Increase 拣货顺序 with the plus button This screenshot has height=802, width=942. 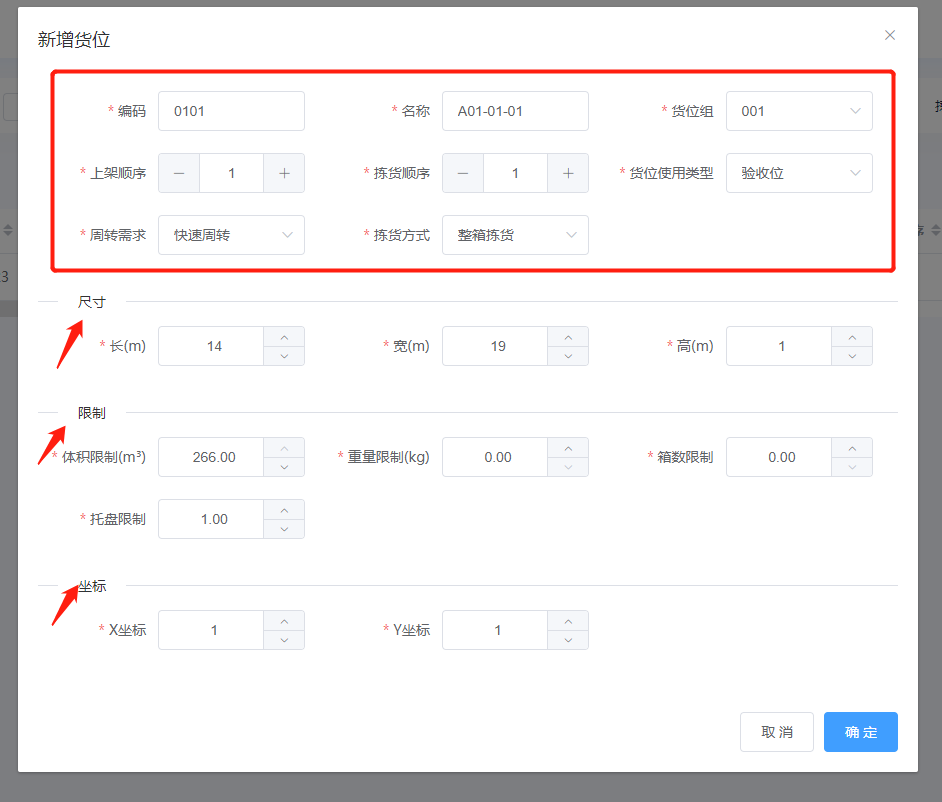click(568, 173)
